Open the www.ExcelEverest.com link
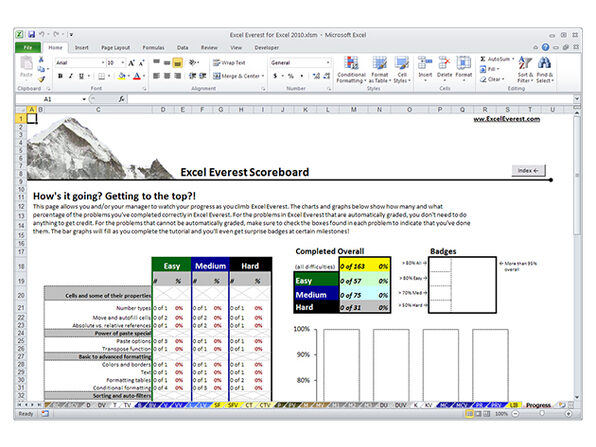 pyautogui.click(x=506, y=119)
